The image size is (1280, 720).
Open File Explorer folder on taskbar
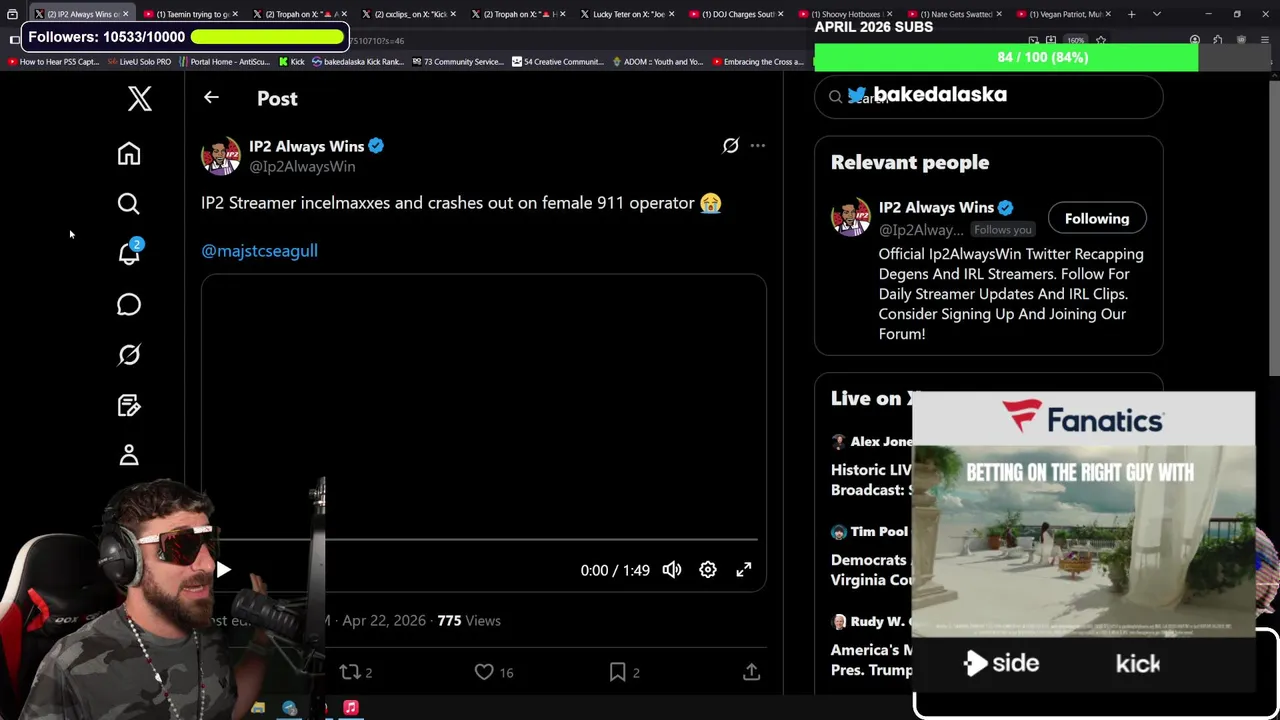pos(258,708)
